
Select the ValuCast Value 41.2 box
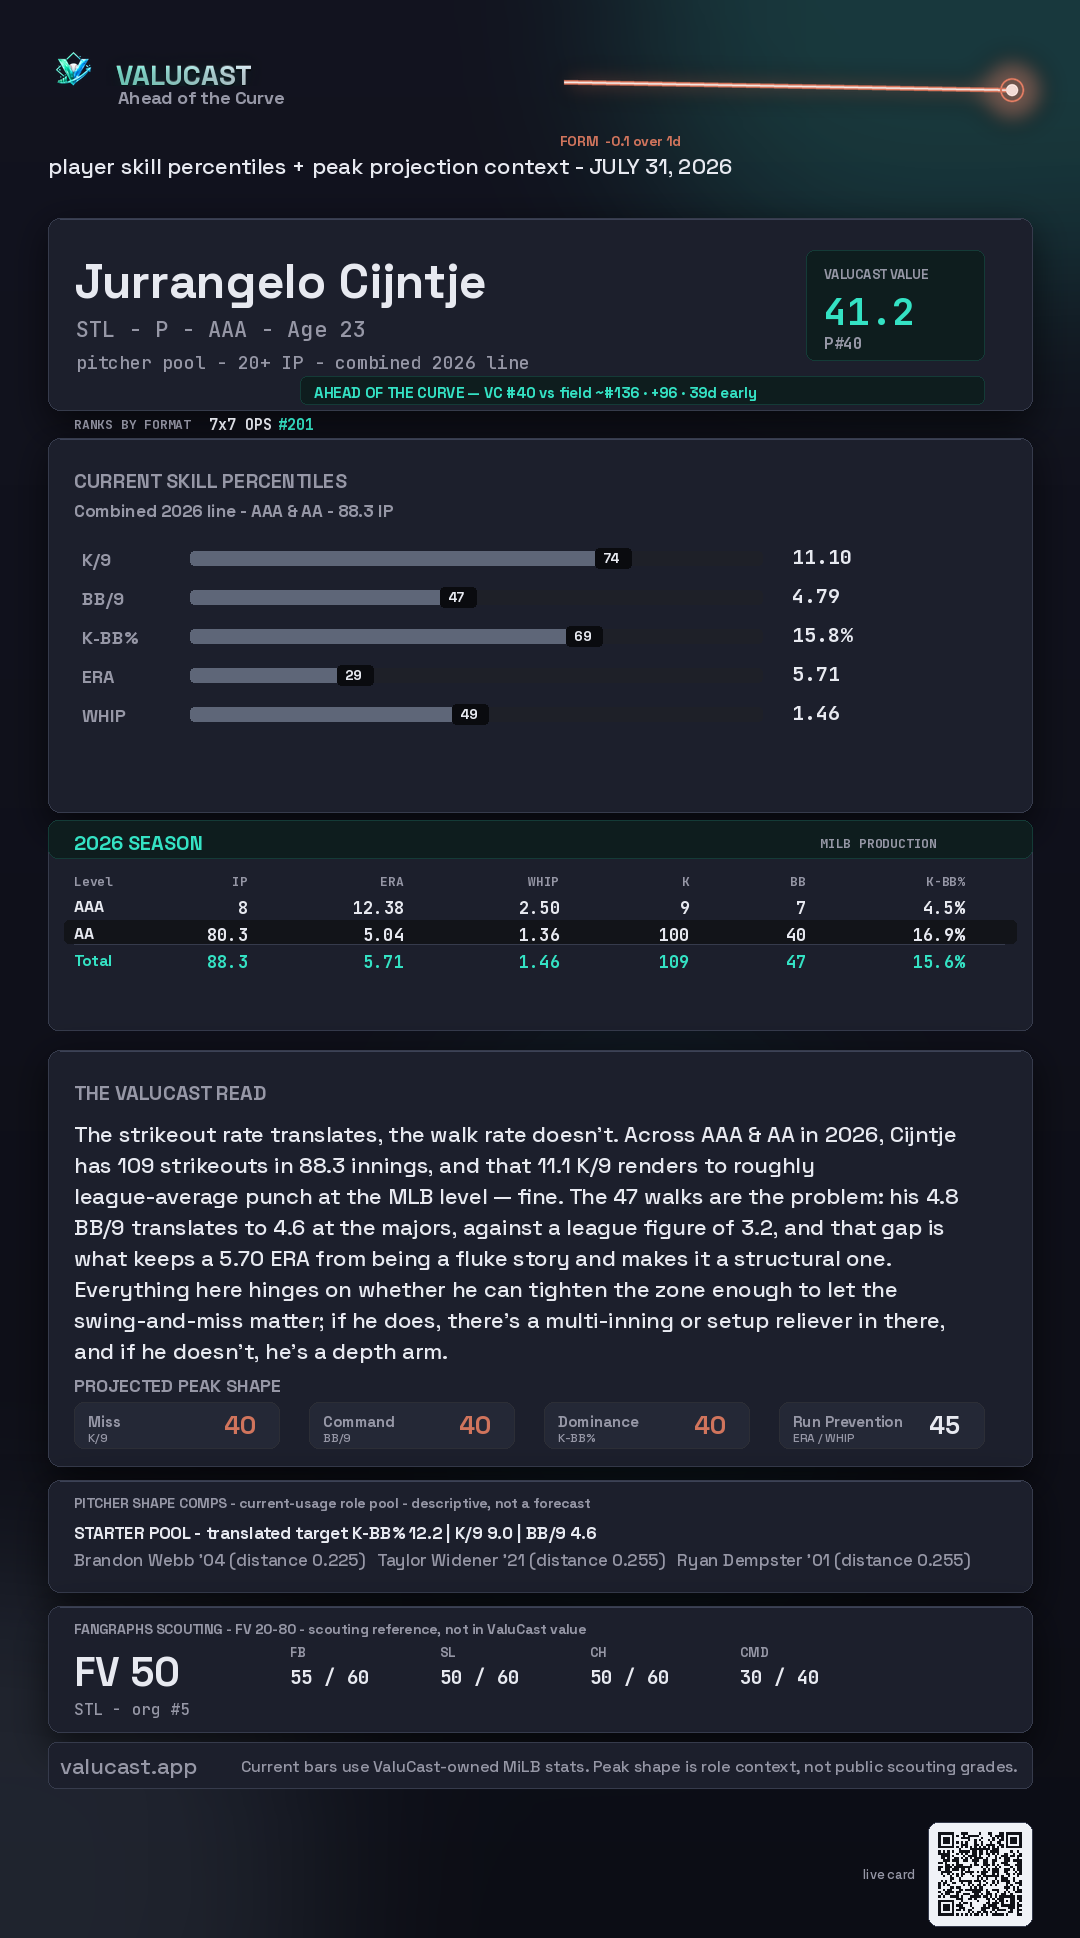point(895,305)
